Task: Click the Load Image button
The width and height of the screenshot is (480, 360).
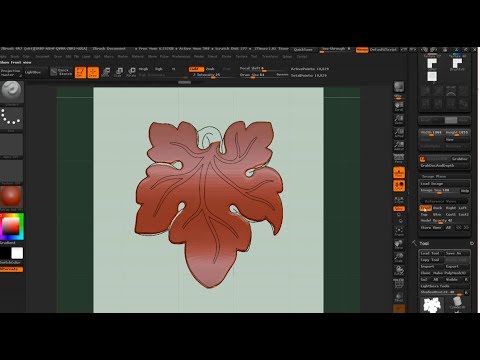Action: point(444,183)
